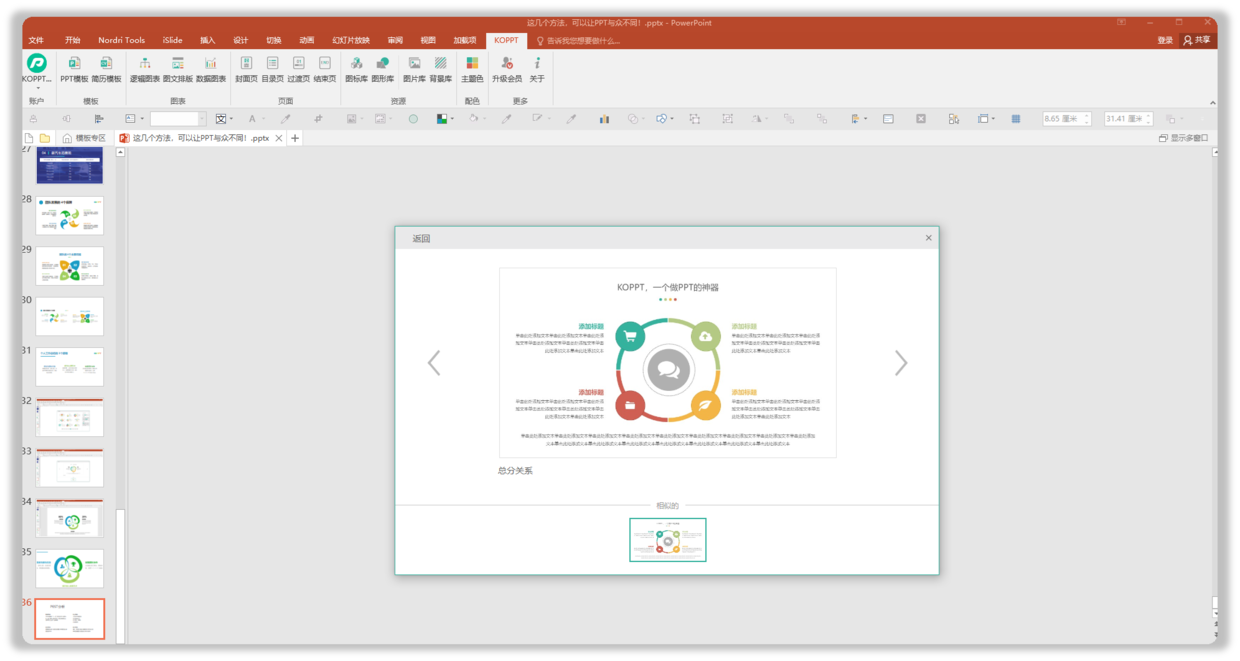Open the 文件 menu
This screenshot has width=1240, height=661.
[x=37, y=40]
